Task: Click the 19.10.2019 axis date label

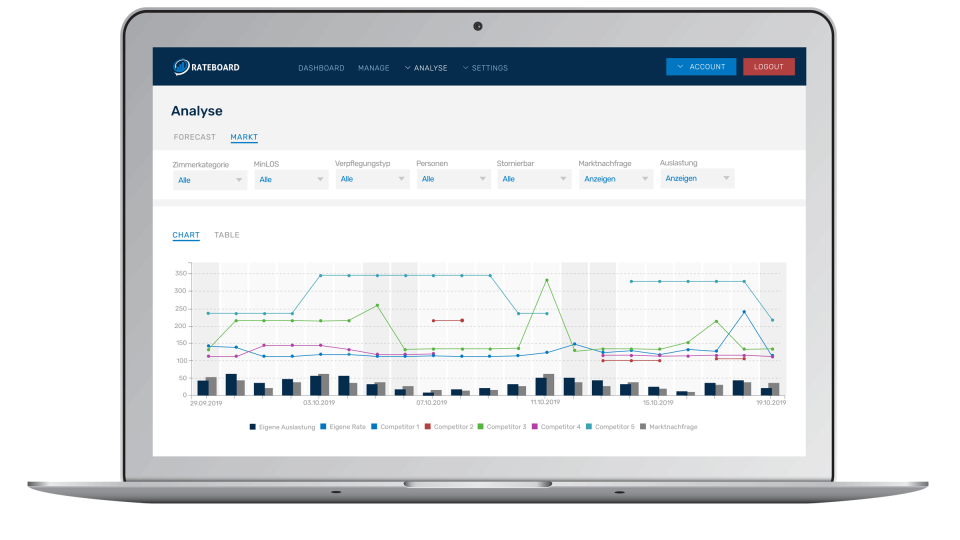Action: point(771,403)
